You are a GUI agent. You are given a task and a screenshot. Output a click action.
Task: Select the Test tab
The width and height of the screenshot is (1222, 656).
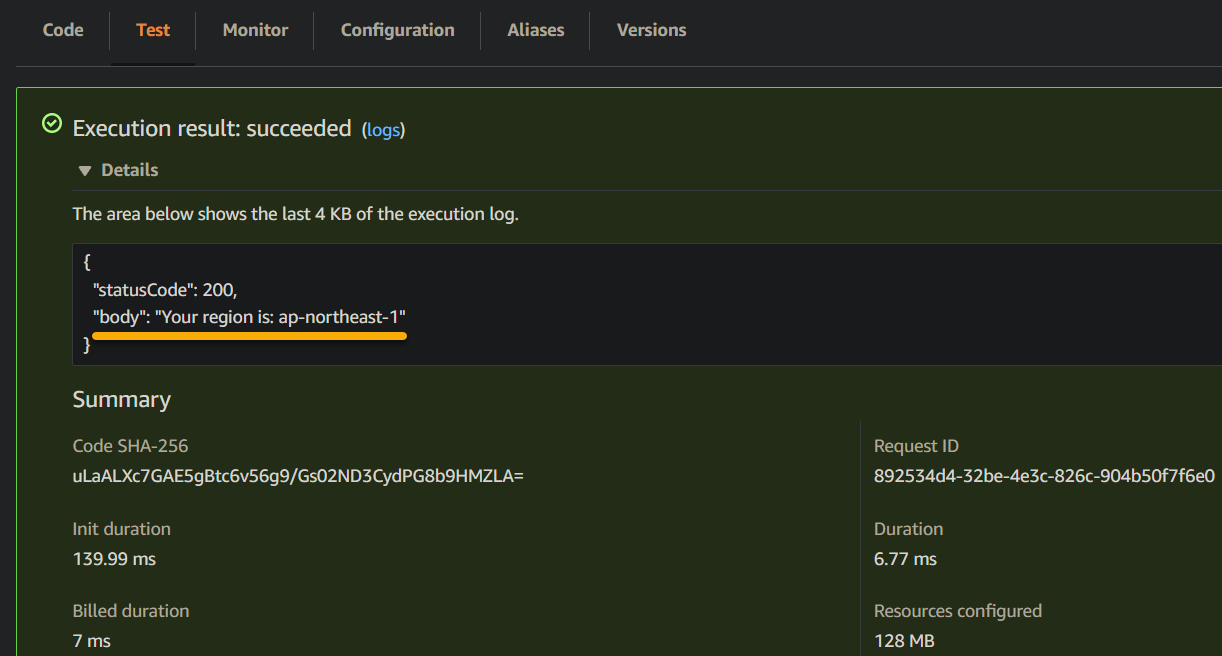click(153, 30)
